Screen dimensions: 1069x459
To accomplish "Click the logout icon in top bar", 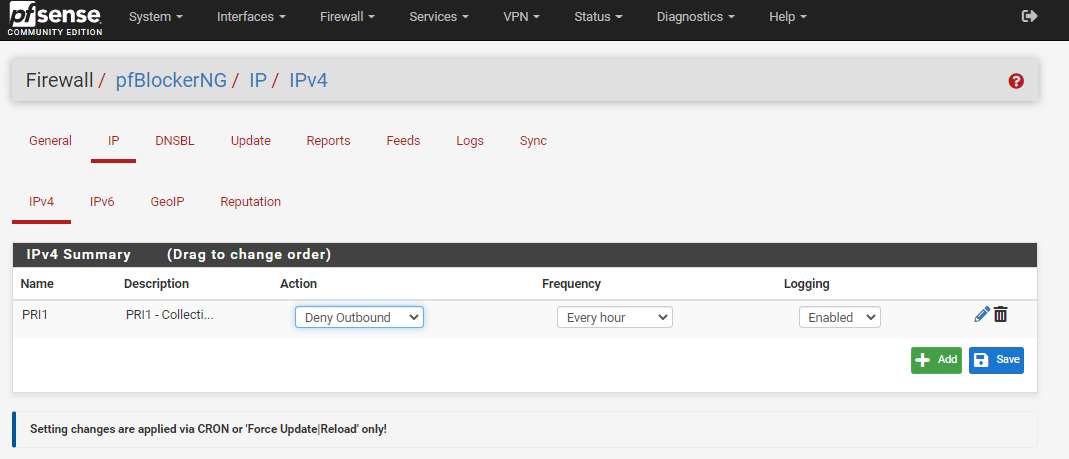I will pyautogui.click(x=1029, y=16).
